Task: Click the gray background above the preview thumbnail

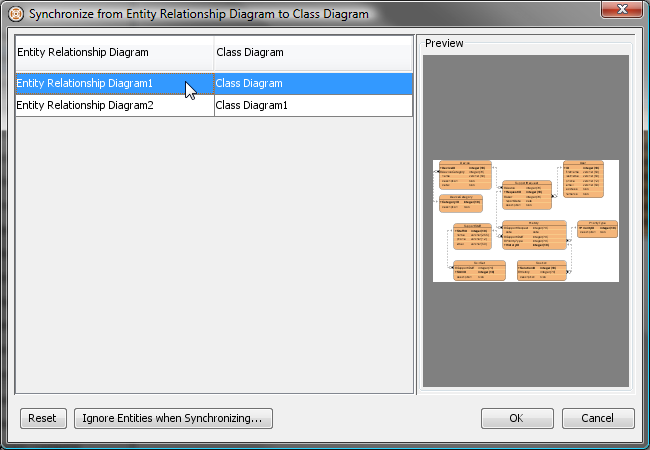Action: (526, 108)
